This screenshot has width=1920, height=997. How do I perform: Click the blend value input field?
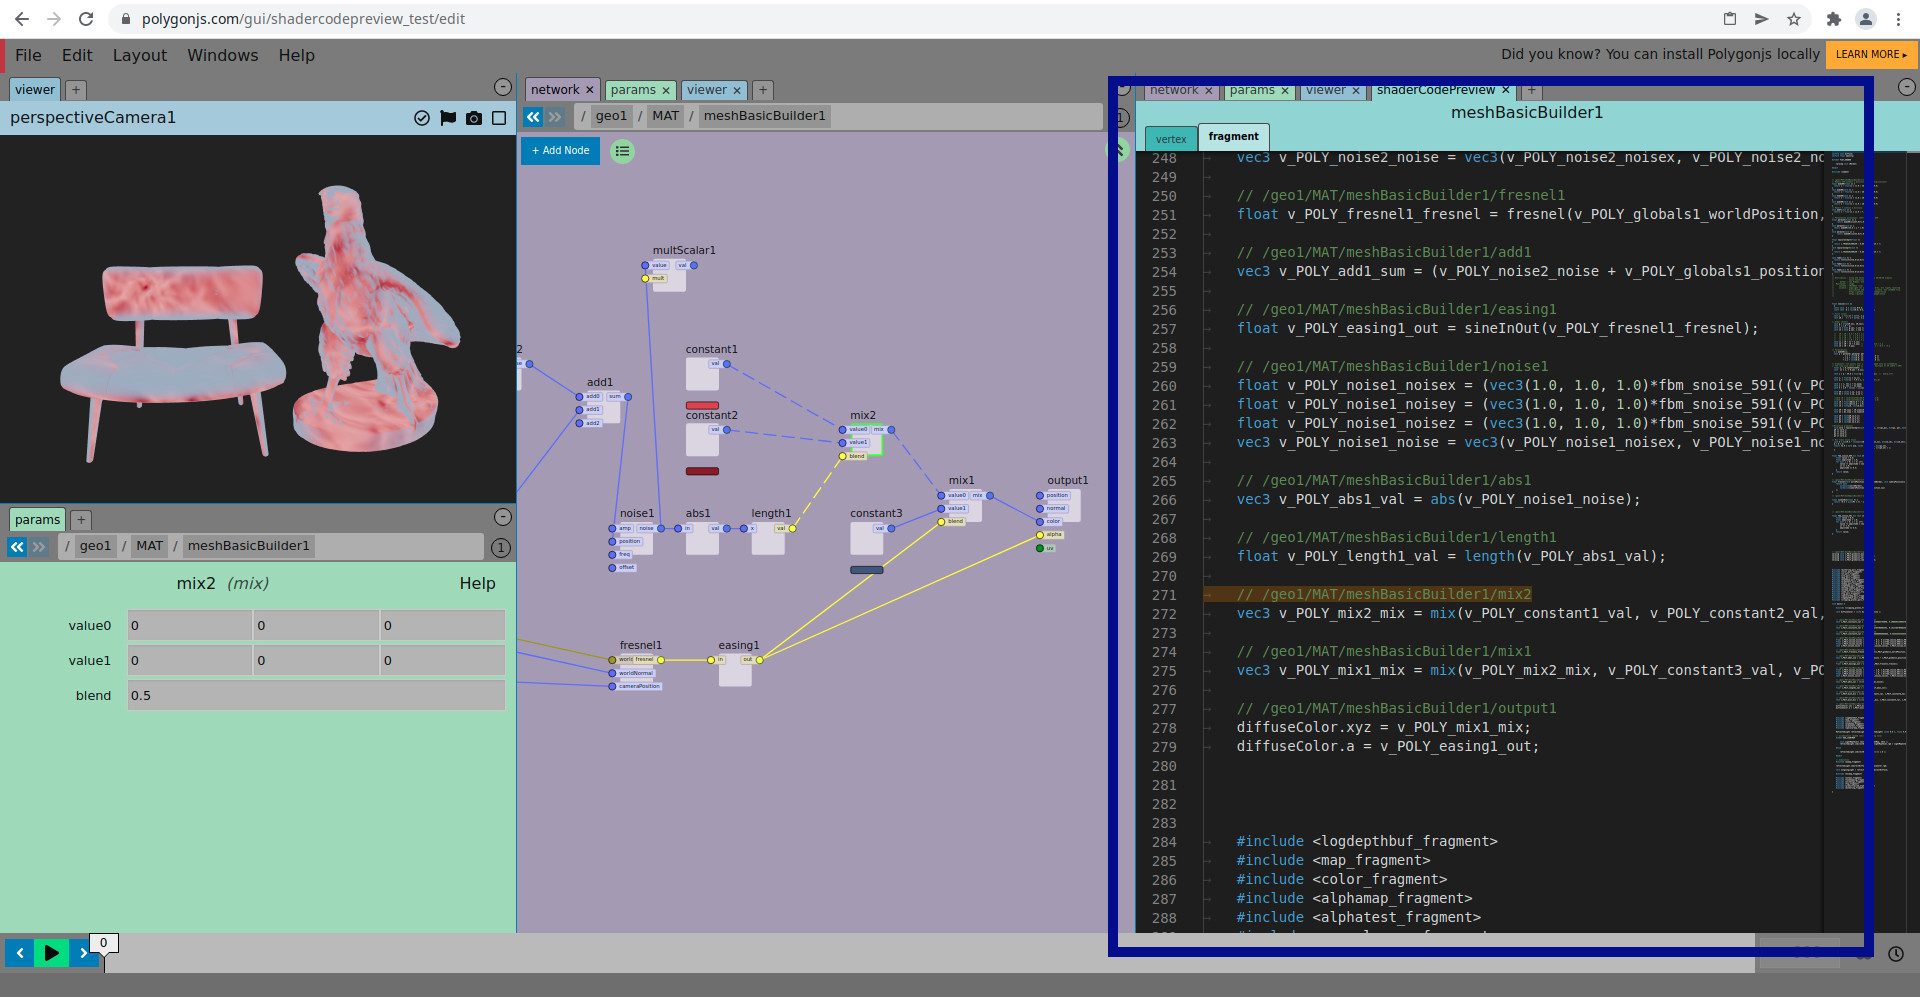(x=316, y=696)
